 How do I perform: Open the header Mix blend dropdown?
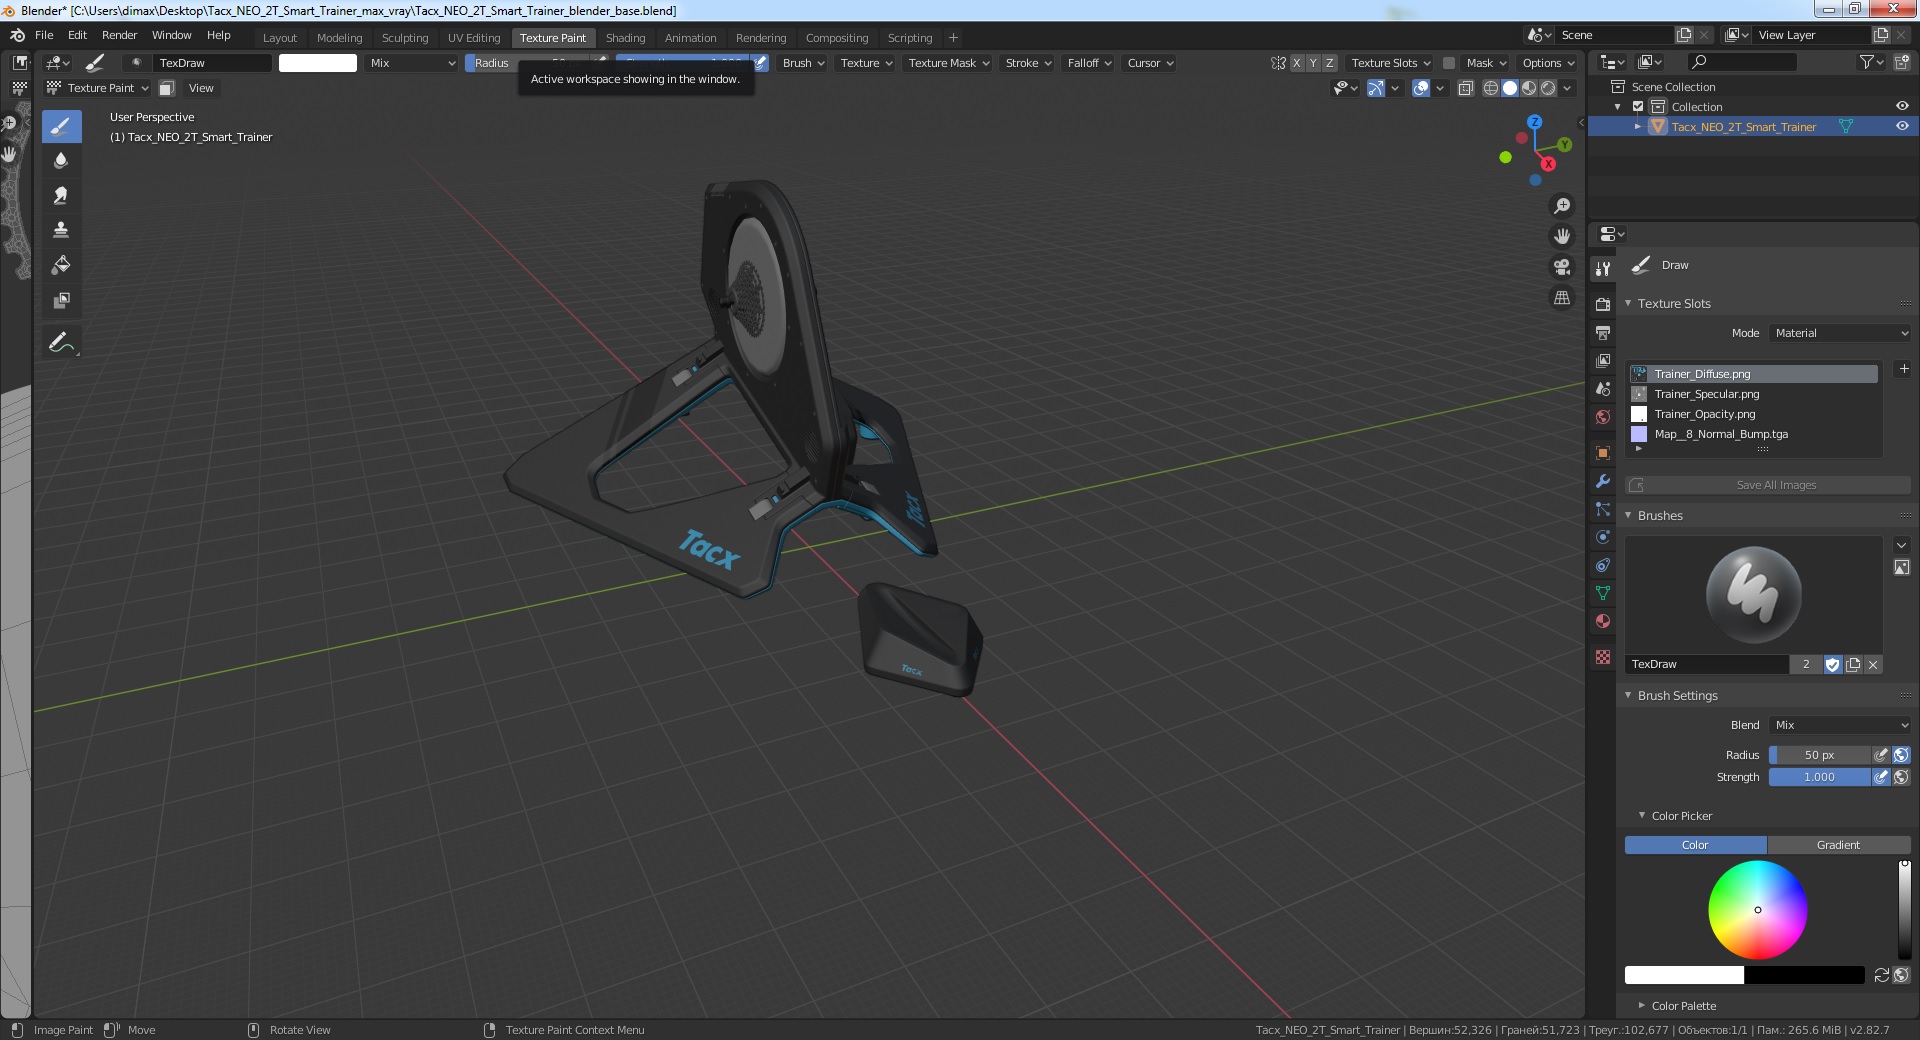click(411, 63)
